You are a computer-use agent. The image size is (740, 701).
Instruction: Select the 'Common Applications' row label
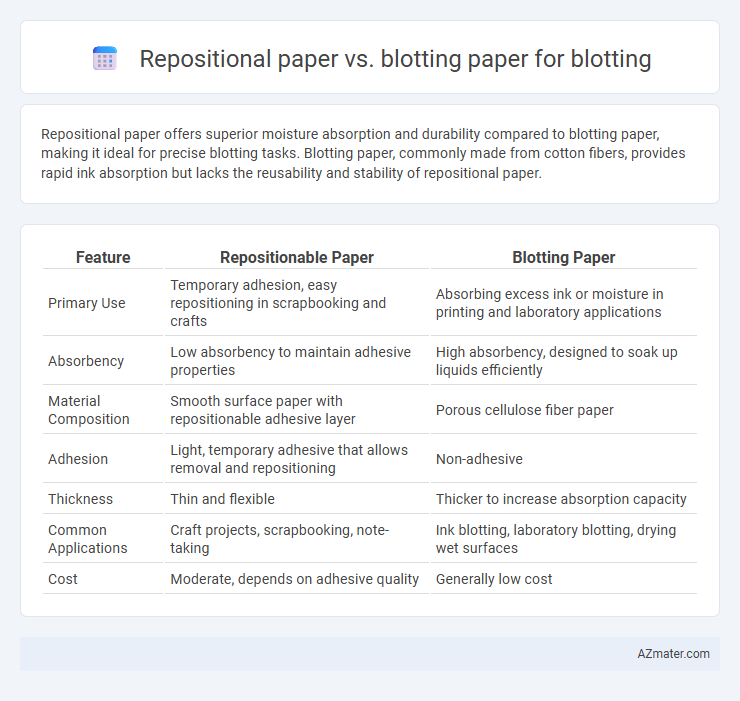88,539
